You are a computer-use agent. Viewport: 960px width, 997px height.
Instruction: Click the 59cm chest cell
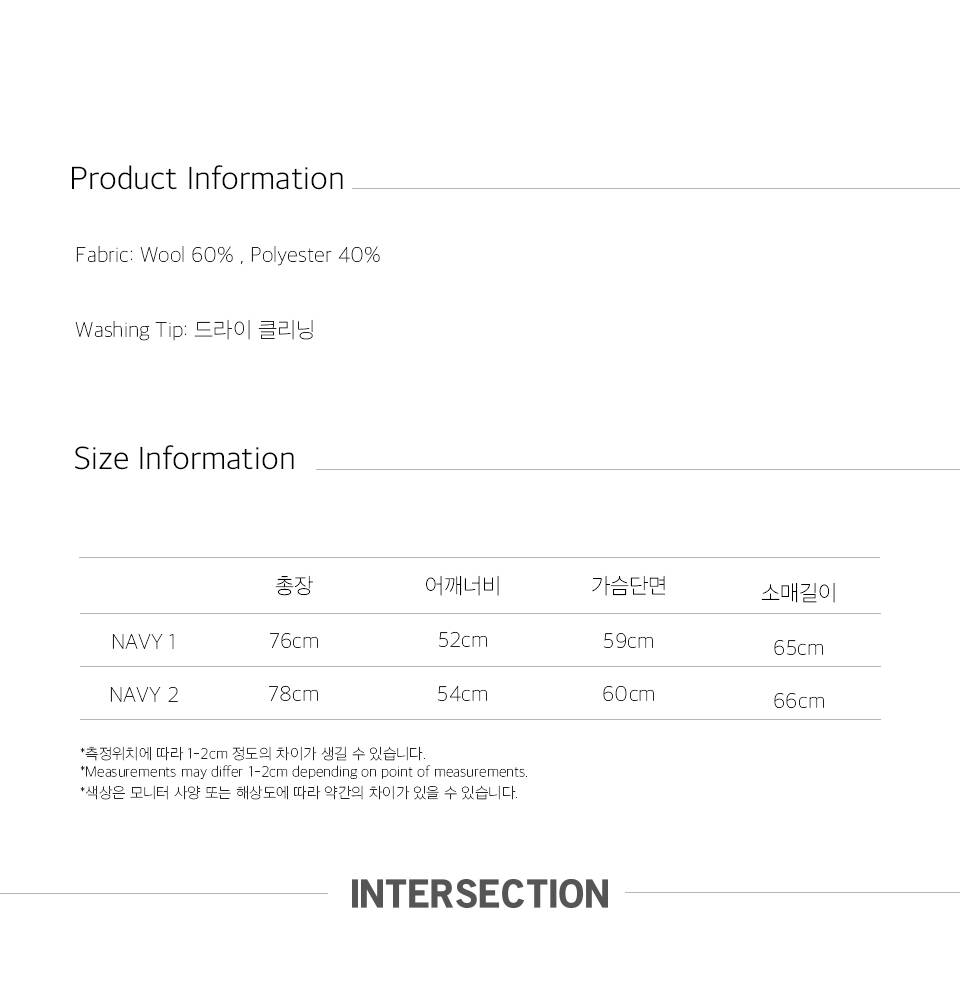tap(628, 641)
